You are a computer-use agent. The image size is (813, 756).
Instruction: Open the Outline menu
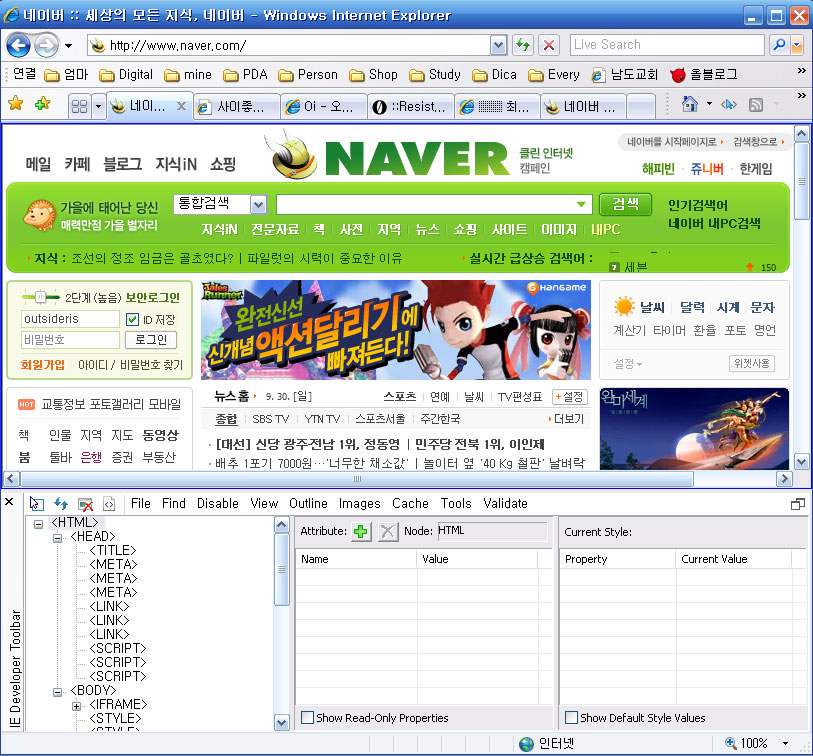click(308, 503)
